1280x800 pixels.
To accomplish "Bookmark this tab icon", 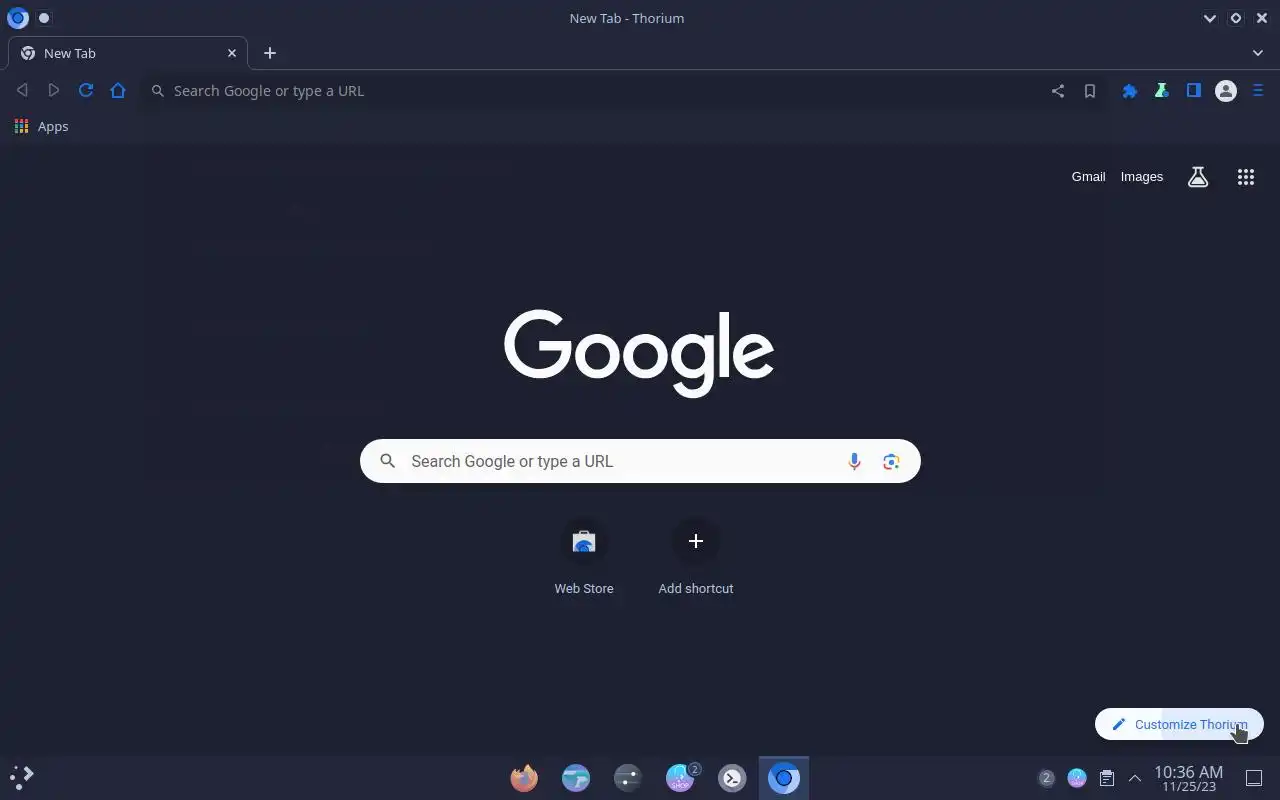I will tap(1090, 91).
